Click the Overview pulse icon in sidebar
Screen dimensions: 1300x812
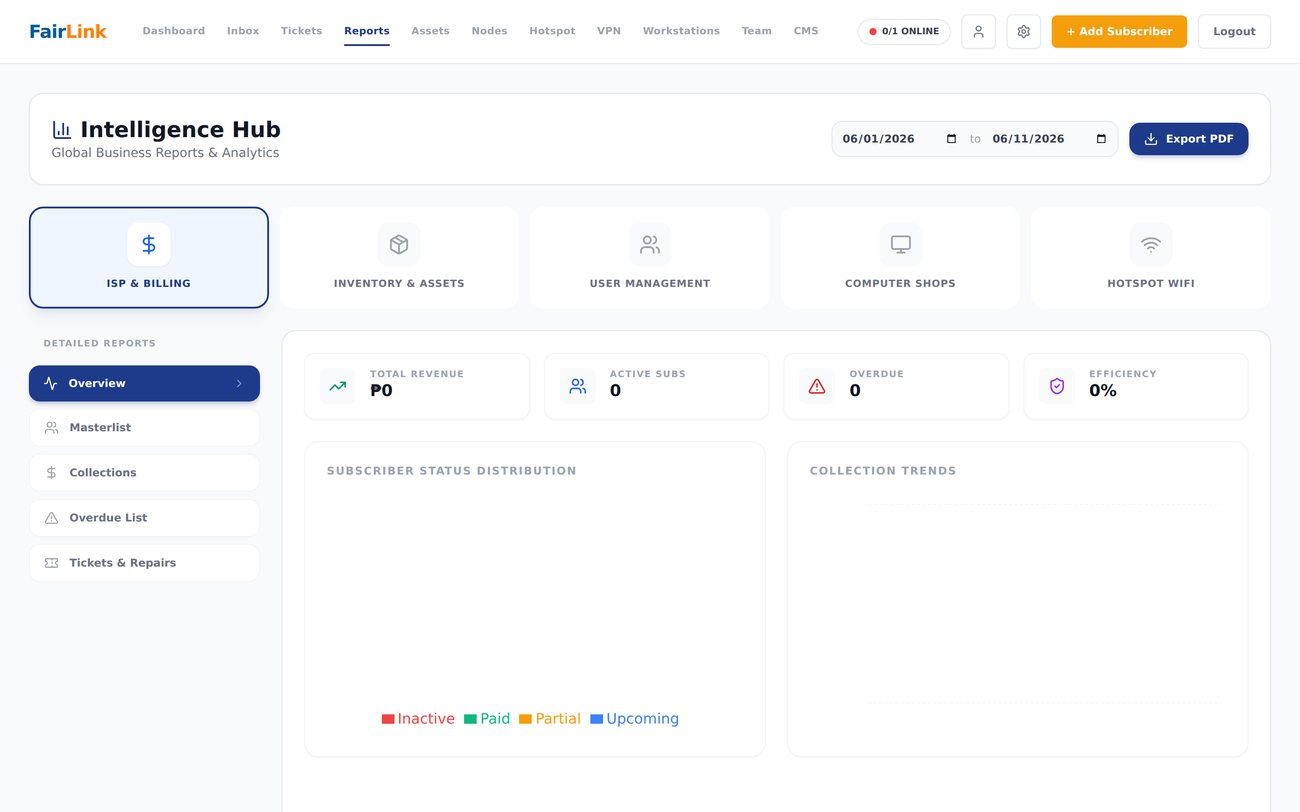tap(51, 383)
